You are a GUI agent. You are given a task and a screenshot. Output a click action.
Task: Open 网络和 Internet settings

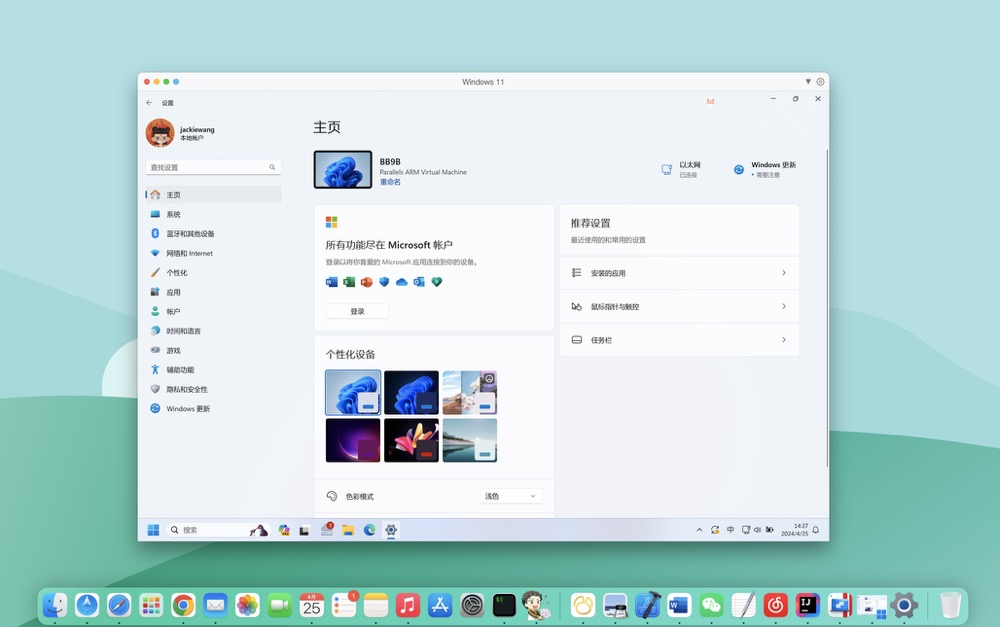[x=213, y=253]
